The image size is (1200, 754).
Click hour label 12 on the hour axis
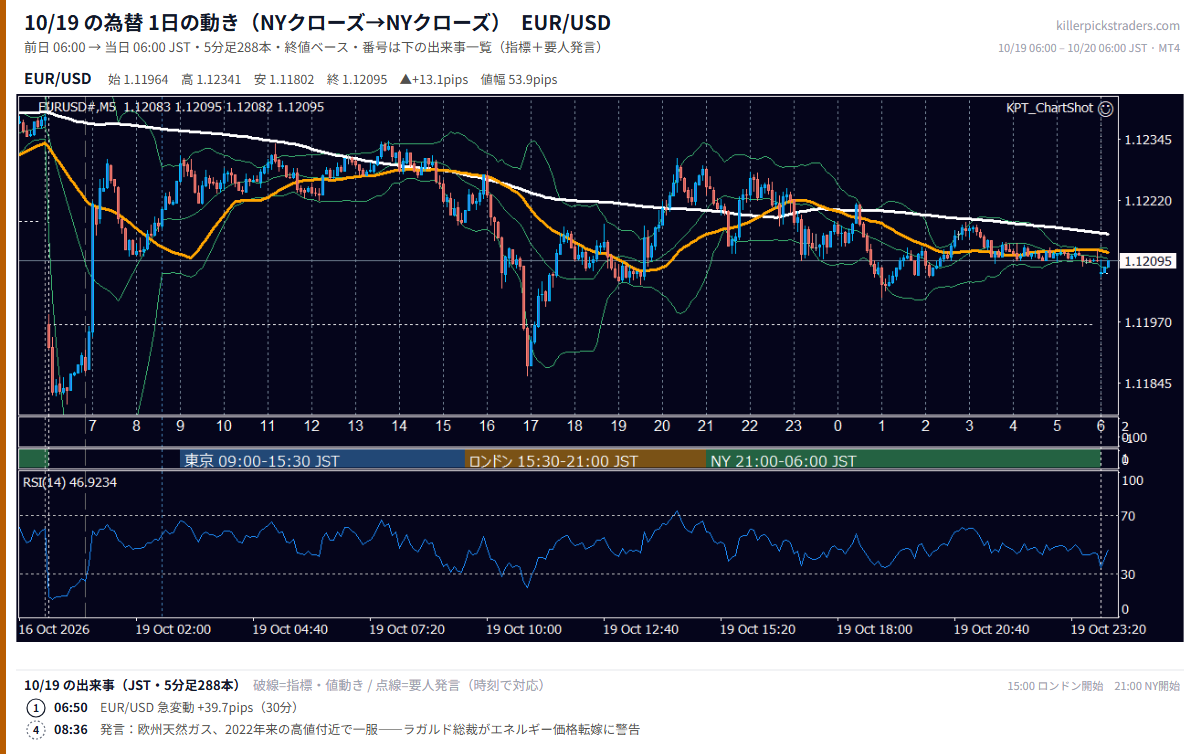pyautogui.click(x=312, y=426)
